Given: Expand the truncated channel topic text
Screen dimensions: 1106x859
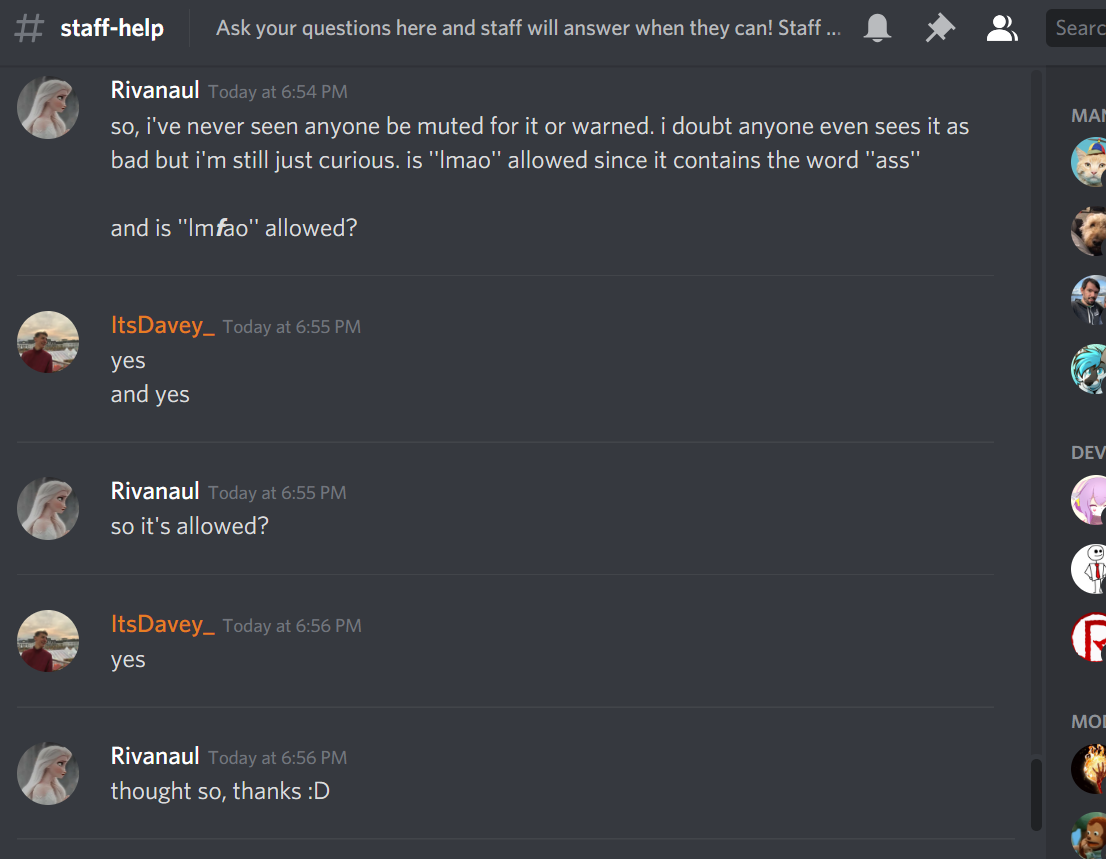Looking at the screenshot, I should (528, 28).
